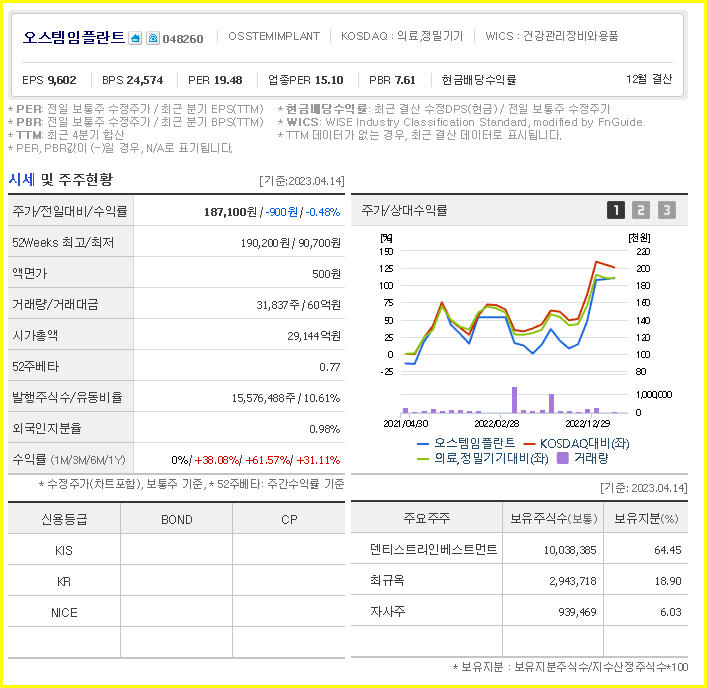Viewport: 707px width, 688px height.
Task: Switch to chart tab 2
Action: (x=641, y=210)
